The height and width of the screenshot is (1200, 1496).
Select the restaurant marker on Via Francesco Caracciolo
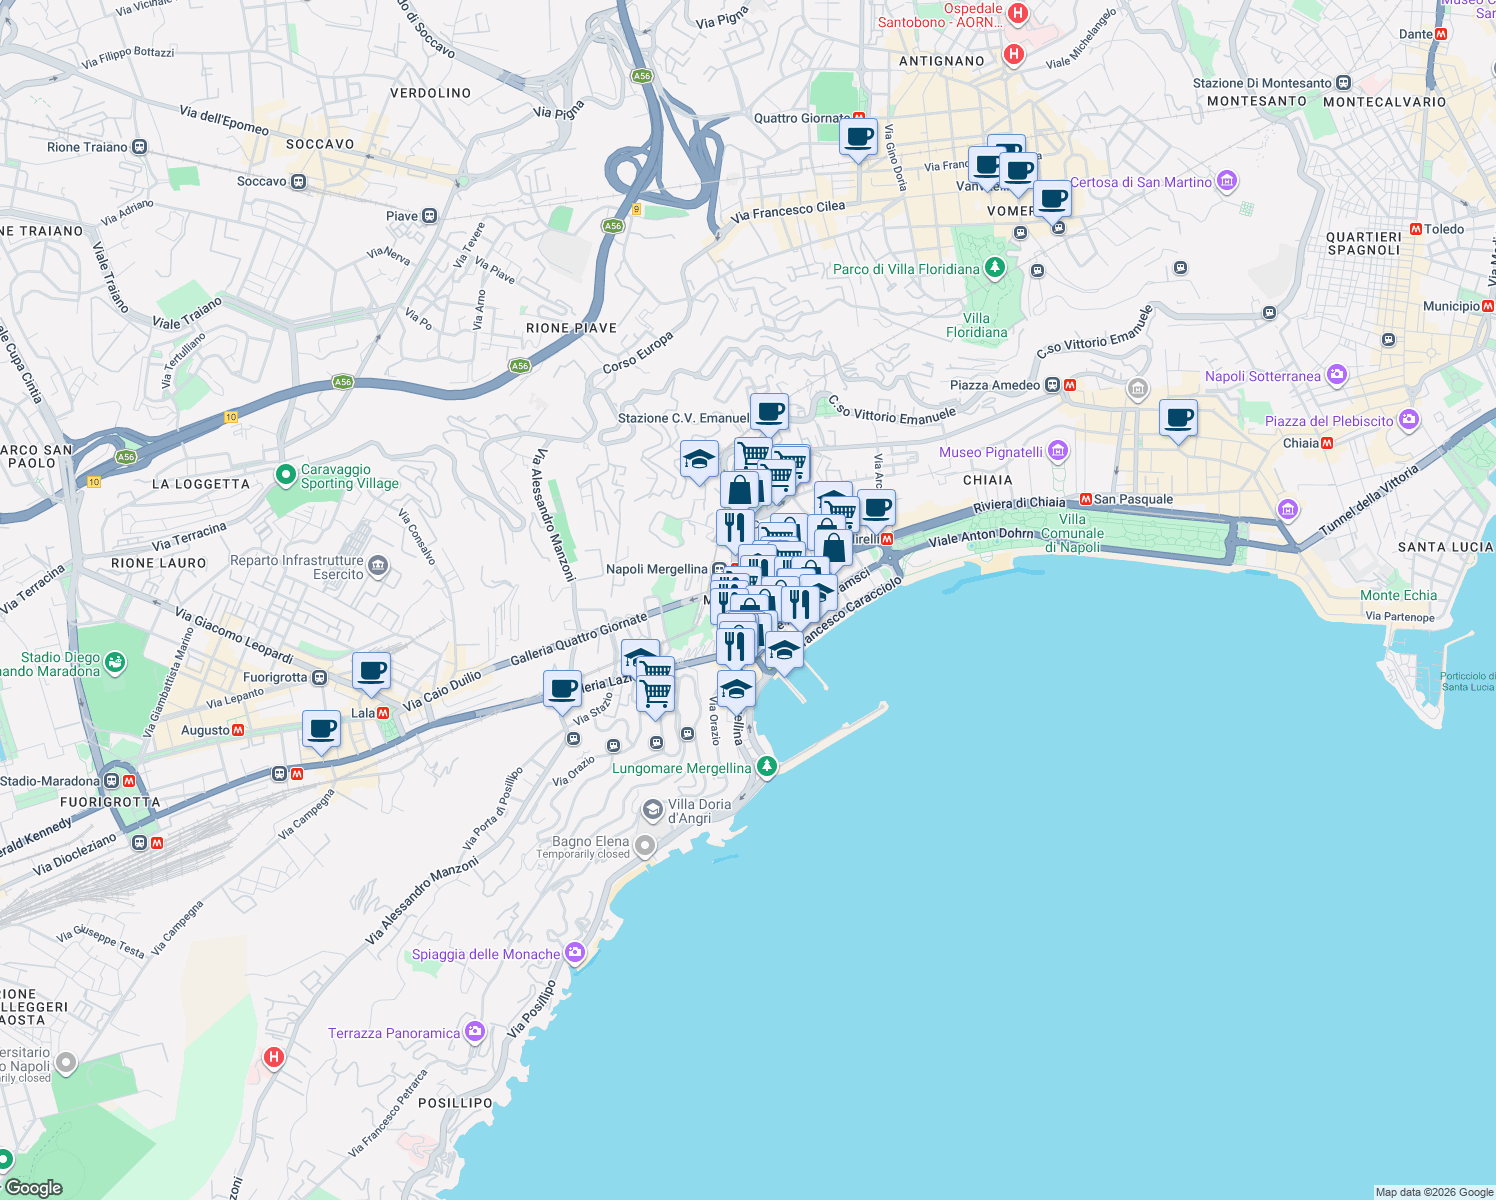click(799, 604)
